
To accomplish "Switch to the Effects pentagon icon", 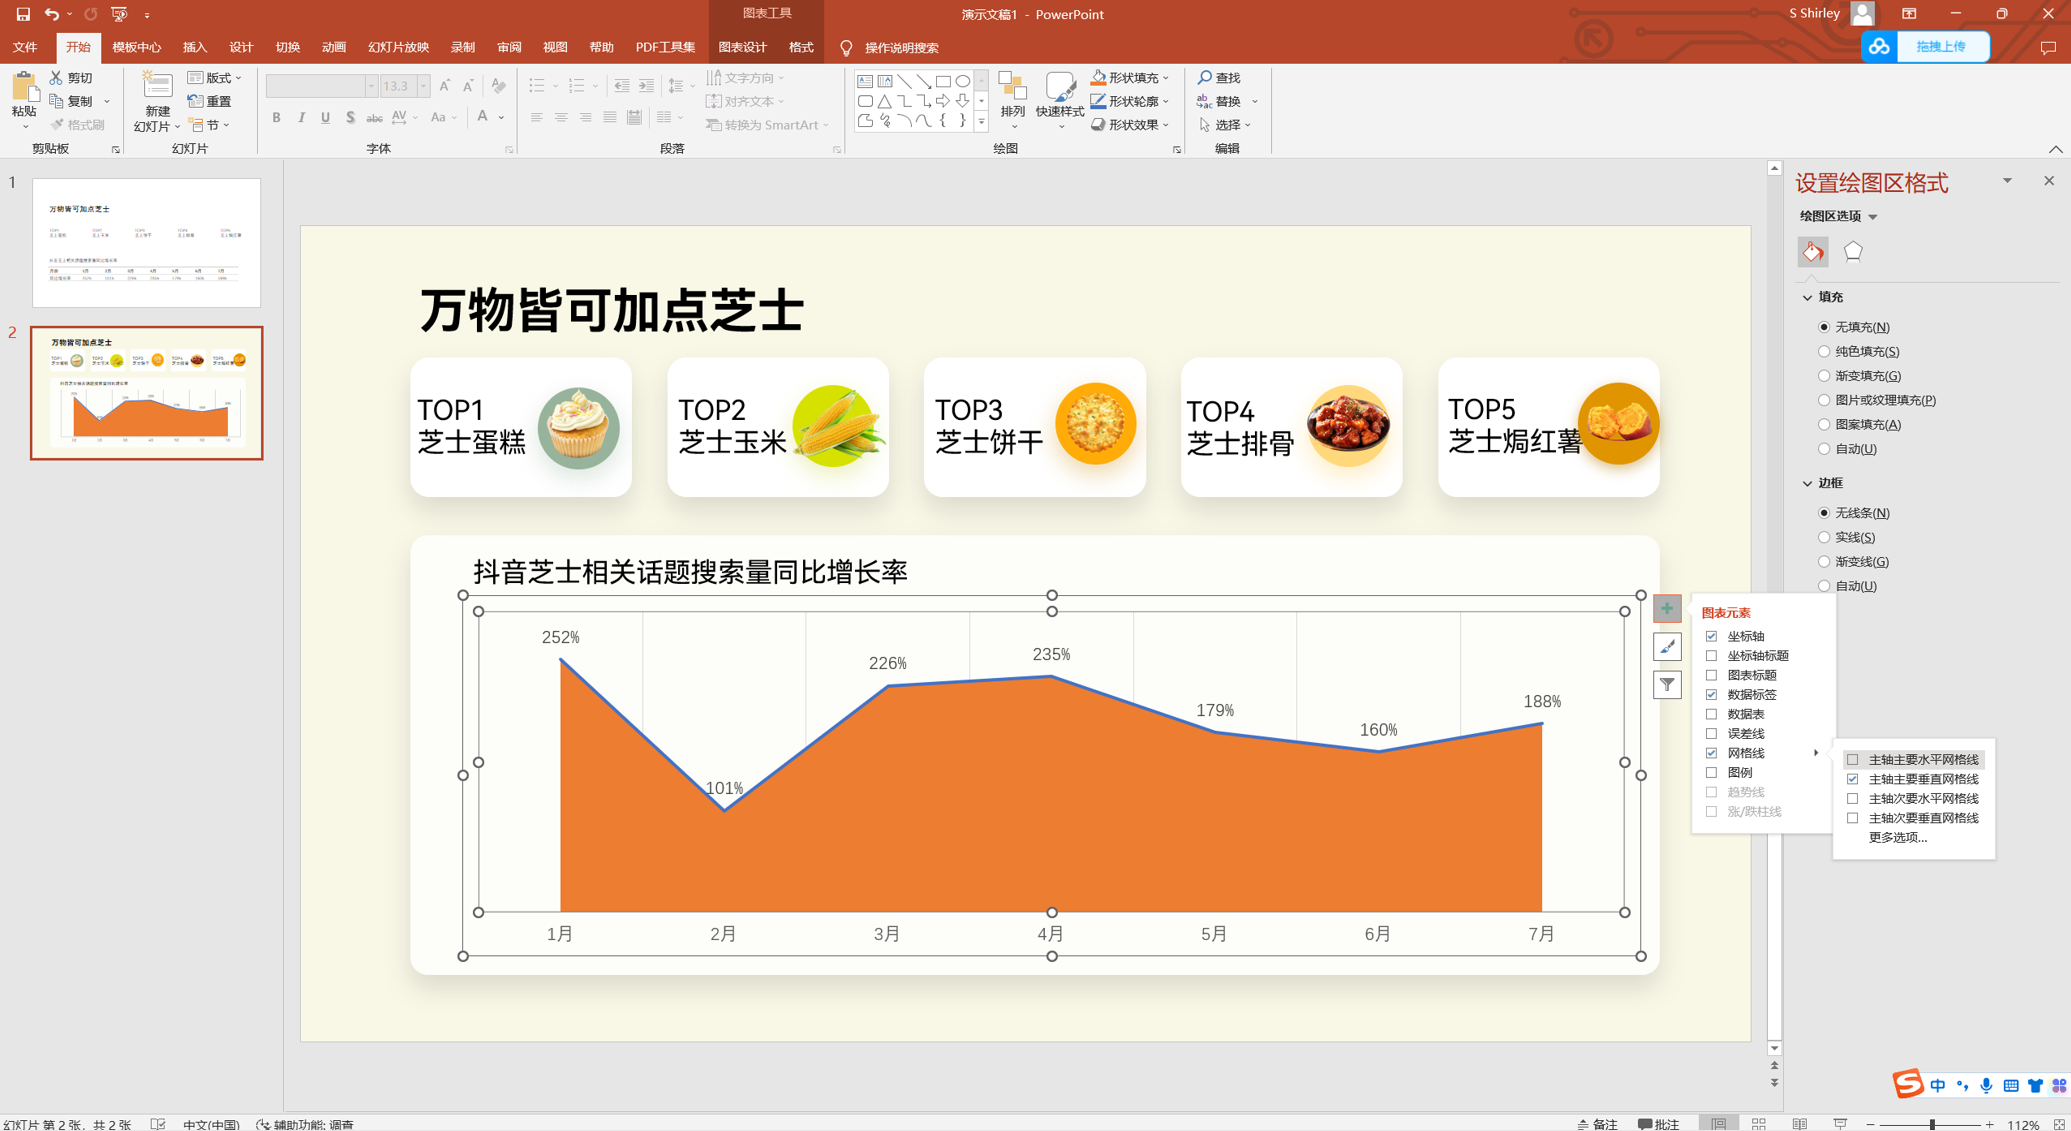I will pos(1852,252).
